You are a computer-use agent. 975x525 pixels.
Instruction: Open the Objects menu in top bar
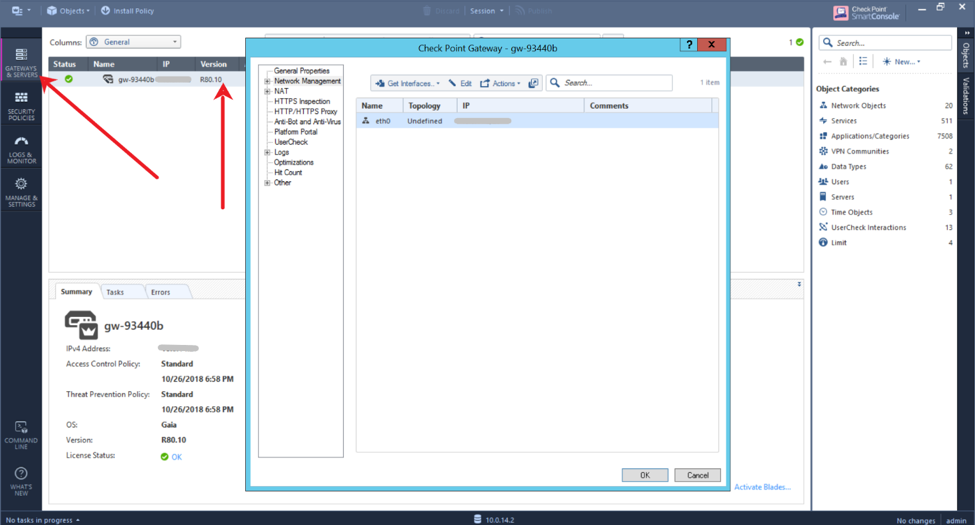[69, 11]
